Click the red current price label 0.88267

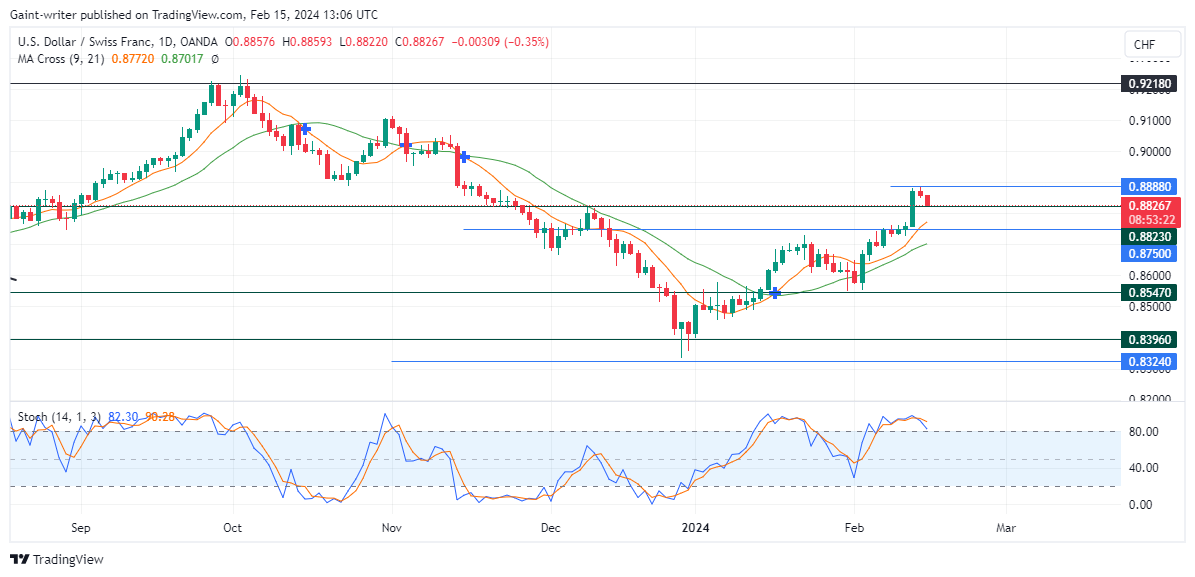pyautogui.click(x=1149, y=204)
